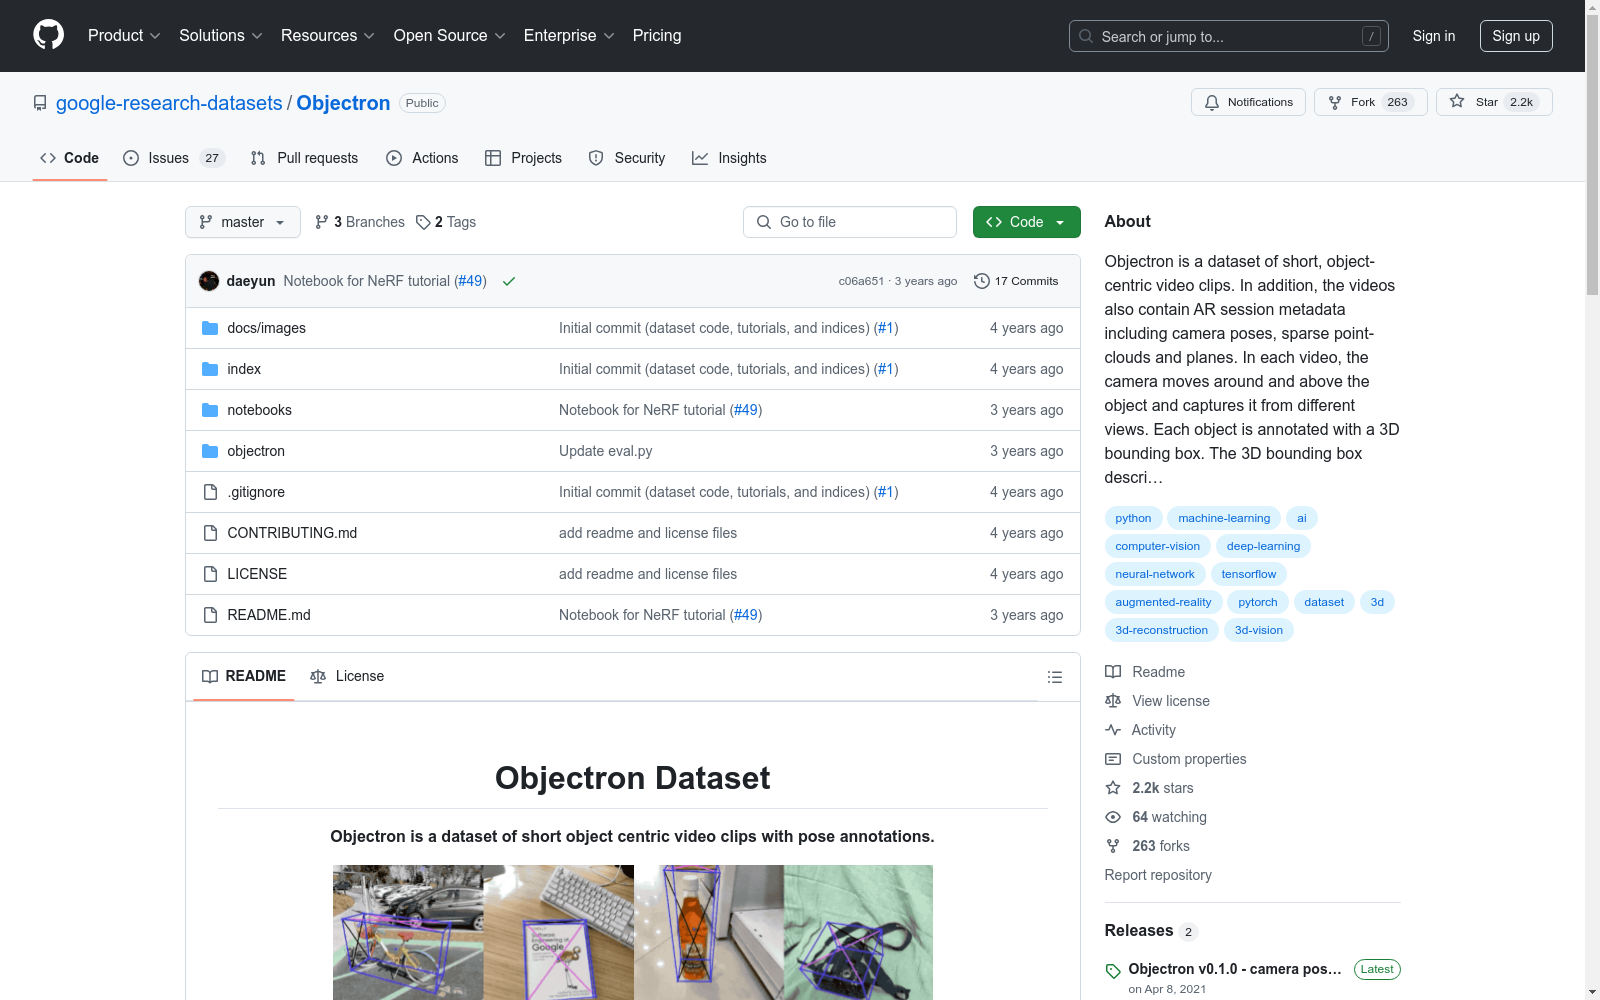Click the bike 3D bounding box thumbnail
The image size is (1600, 1000).
(x=408, y=932)
